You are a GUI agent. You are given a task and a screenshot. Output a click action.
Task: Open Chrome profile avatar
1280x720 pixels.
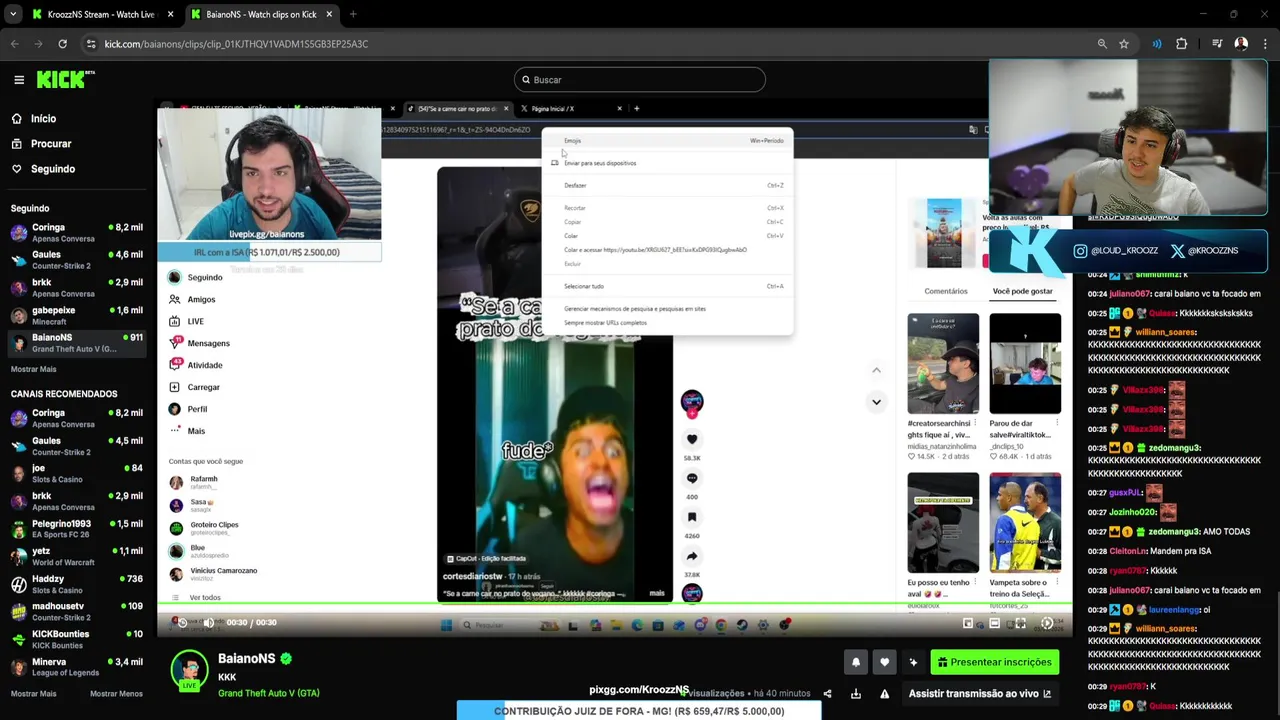[x=1241, y=44]
